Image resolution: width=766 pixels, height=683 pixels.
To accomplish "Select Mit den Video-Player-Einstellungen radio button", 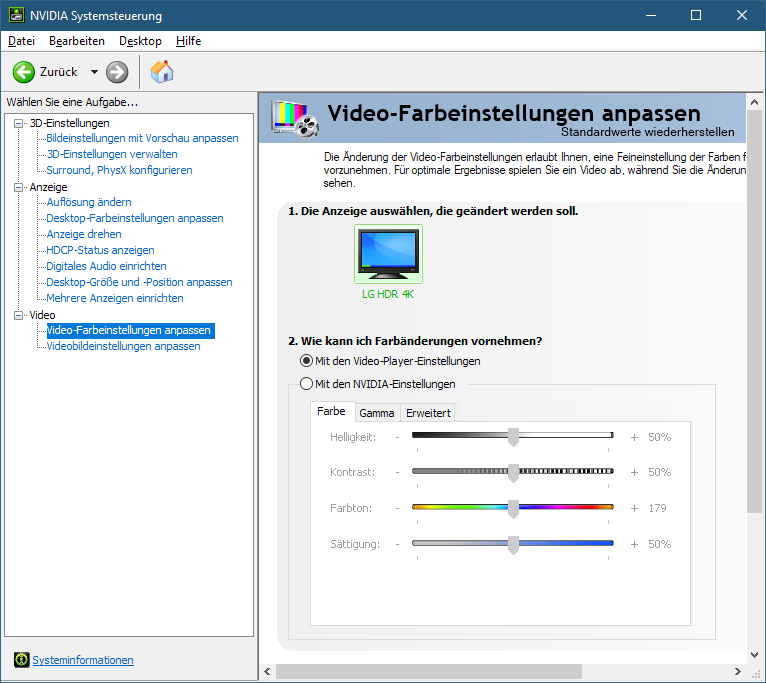I will [307, 360].
